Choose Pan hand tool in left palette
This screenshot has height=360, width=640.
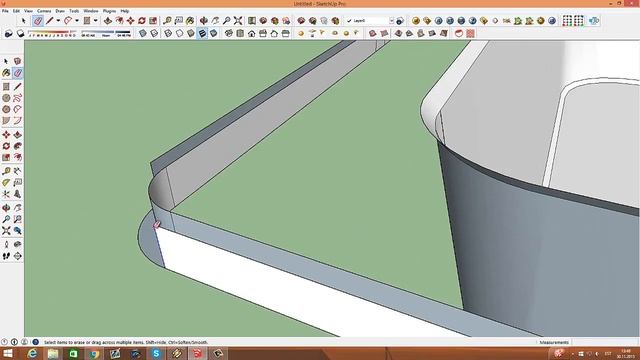click(x=18, y=208)
